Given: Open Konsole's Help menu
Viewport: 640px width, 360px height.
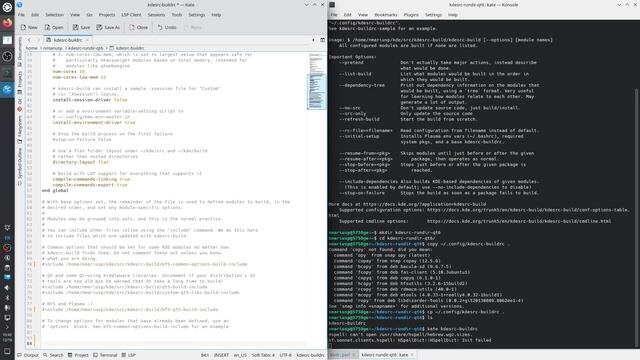Looking at the screenshot, I should 453,15.
